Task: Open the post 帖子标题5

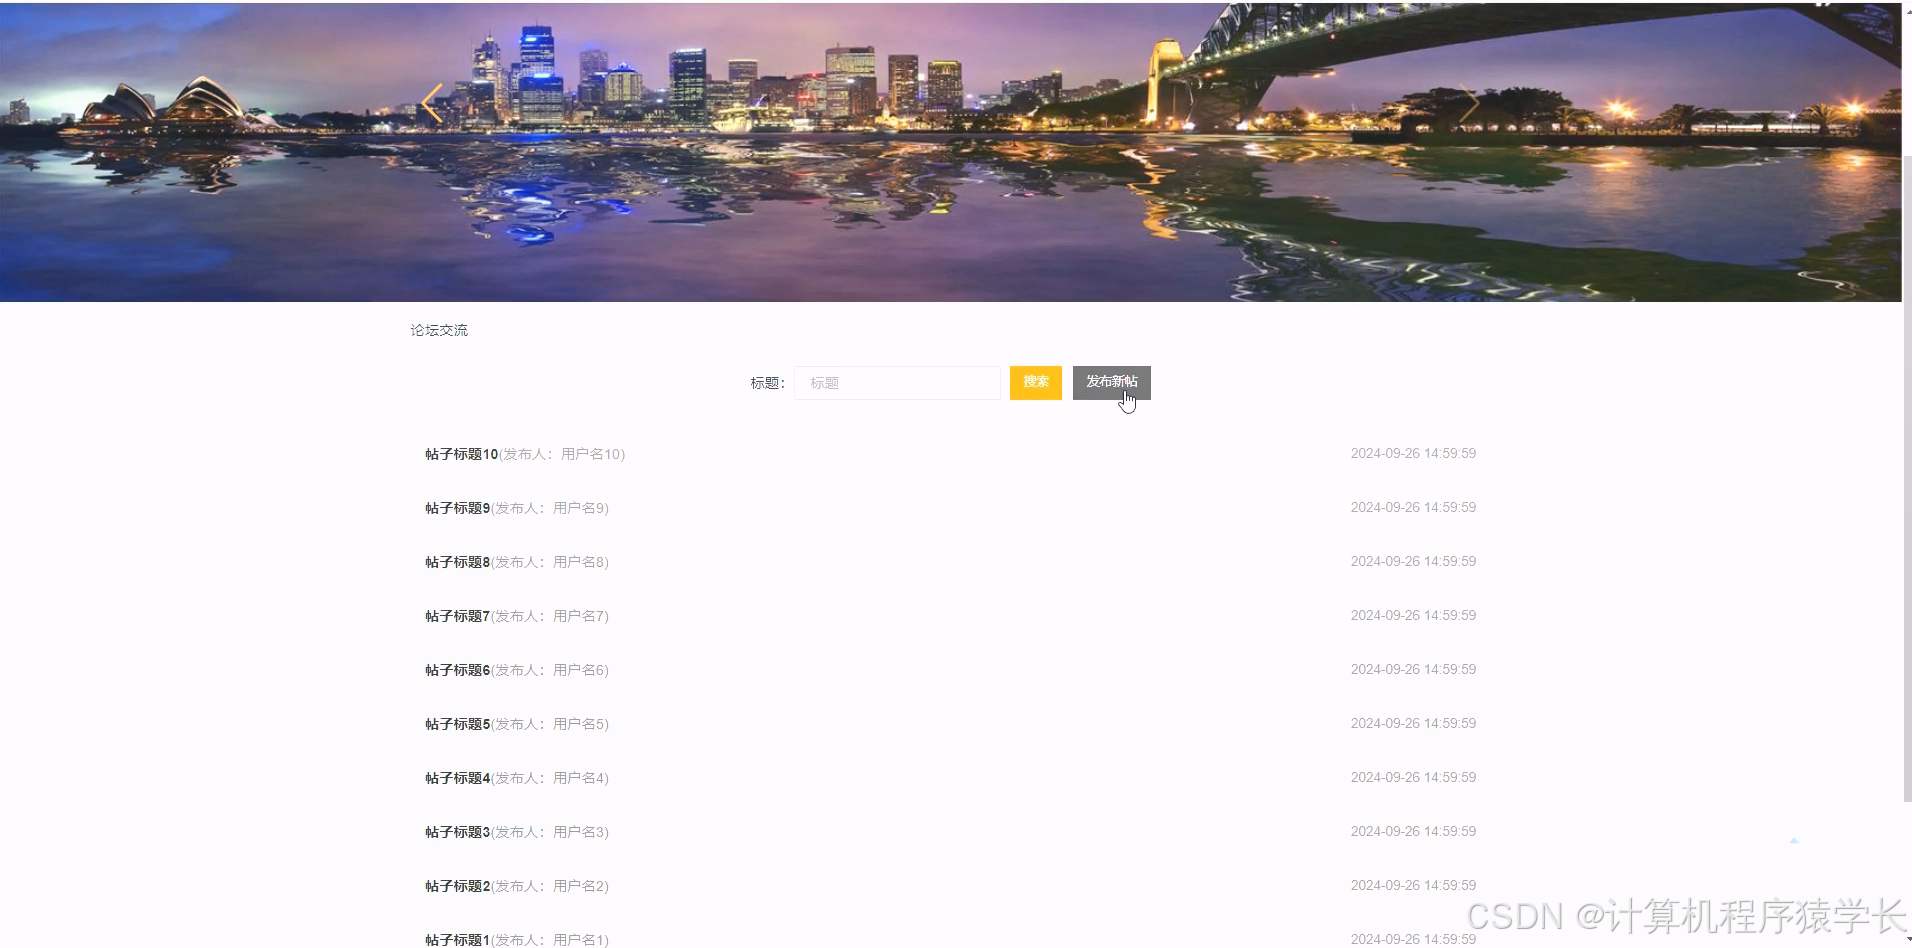Action: pos(457,723)
